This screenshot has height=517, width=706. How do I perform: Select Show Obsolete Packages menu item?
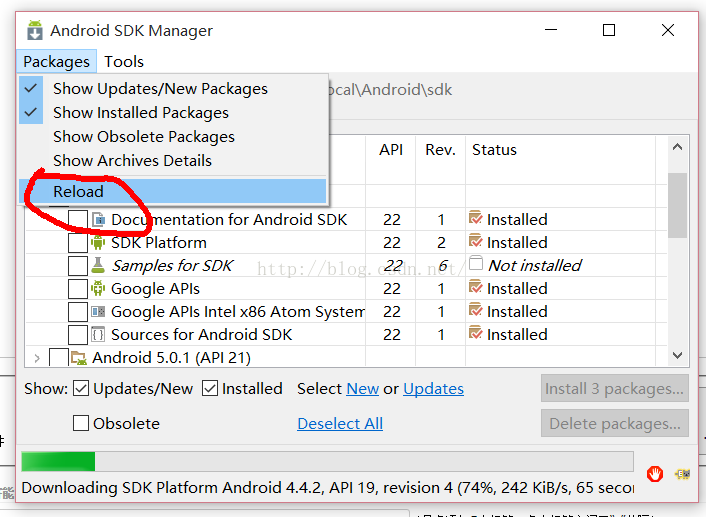172,136
